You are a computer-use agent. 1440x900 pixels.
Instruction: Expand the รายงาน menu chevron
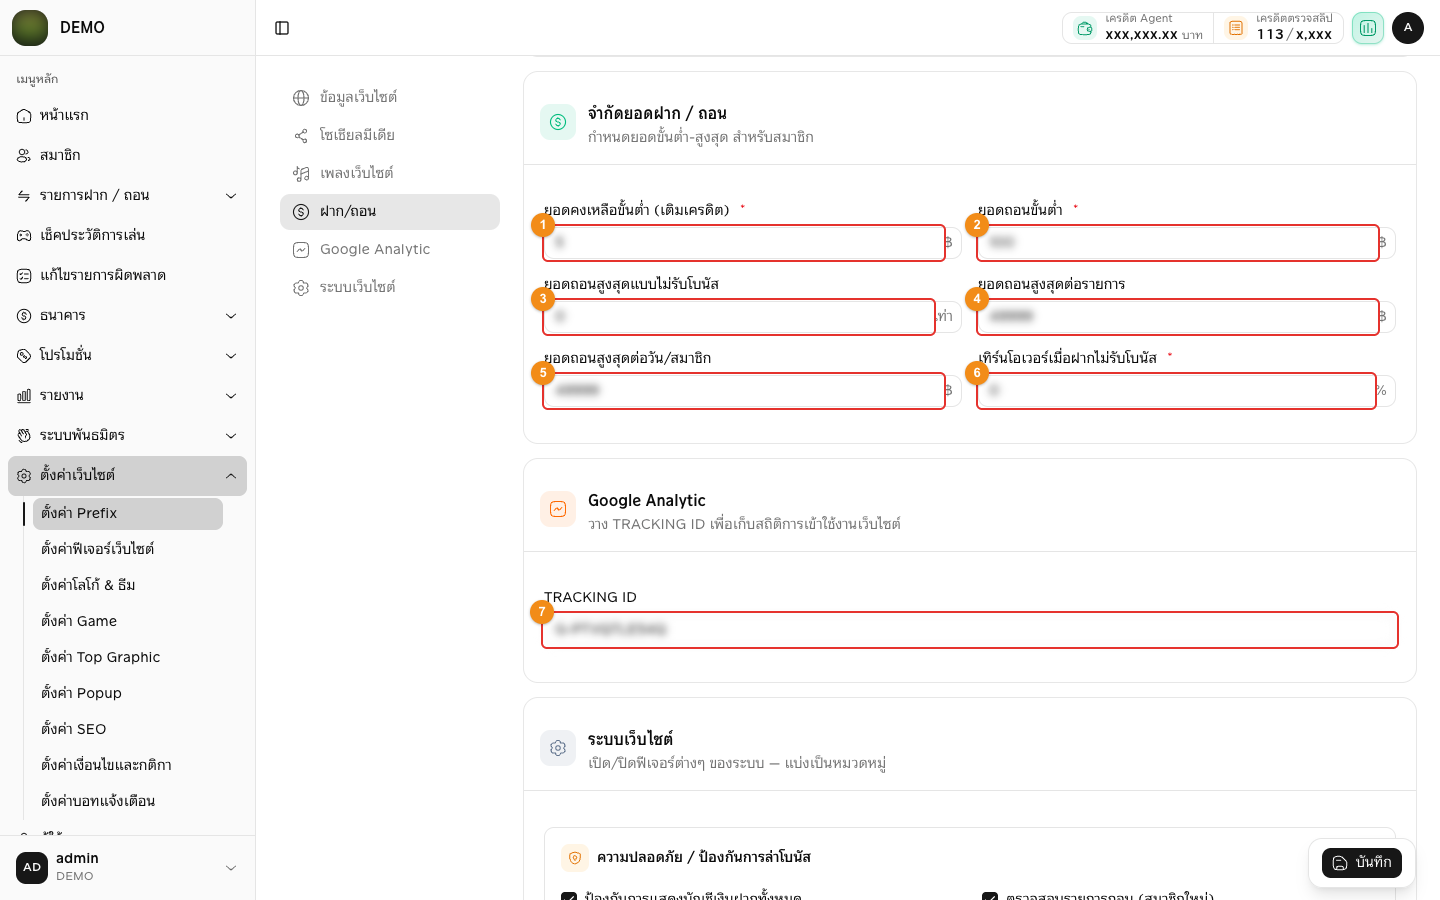tap(231, 396)
